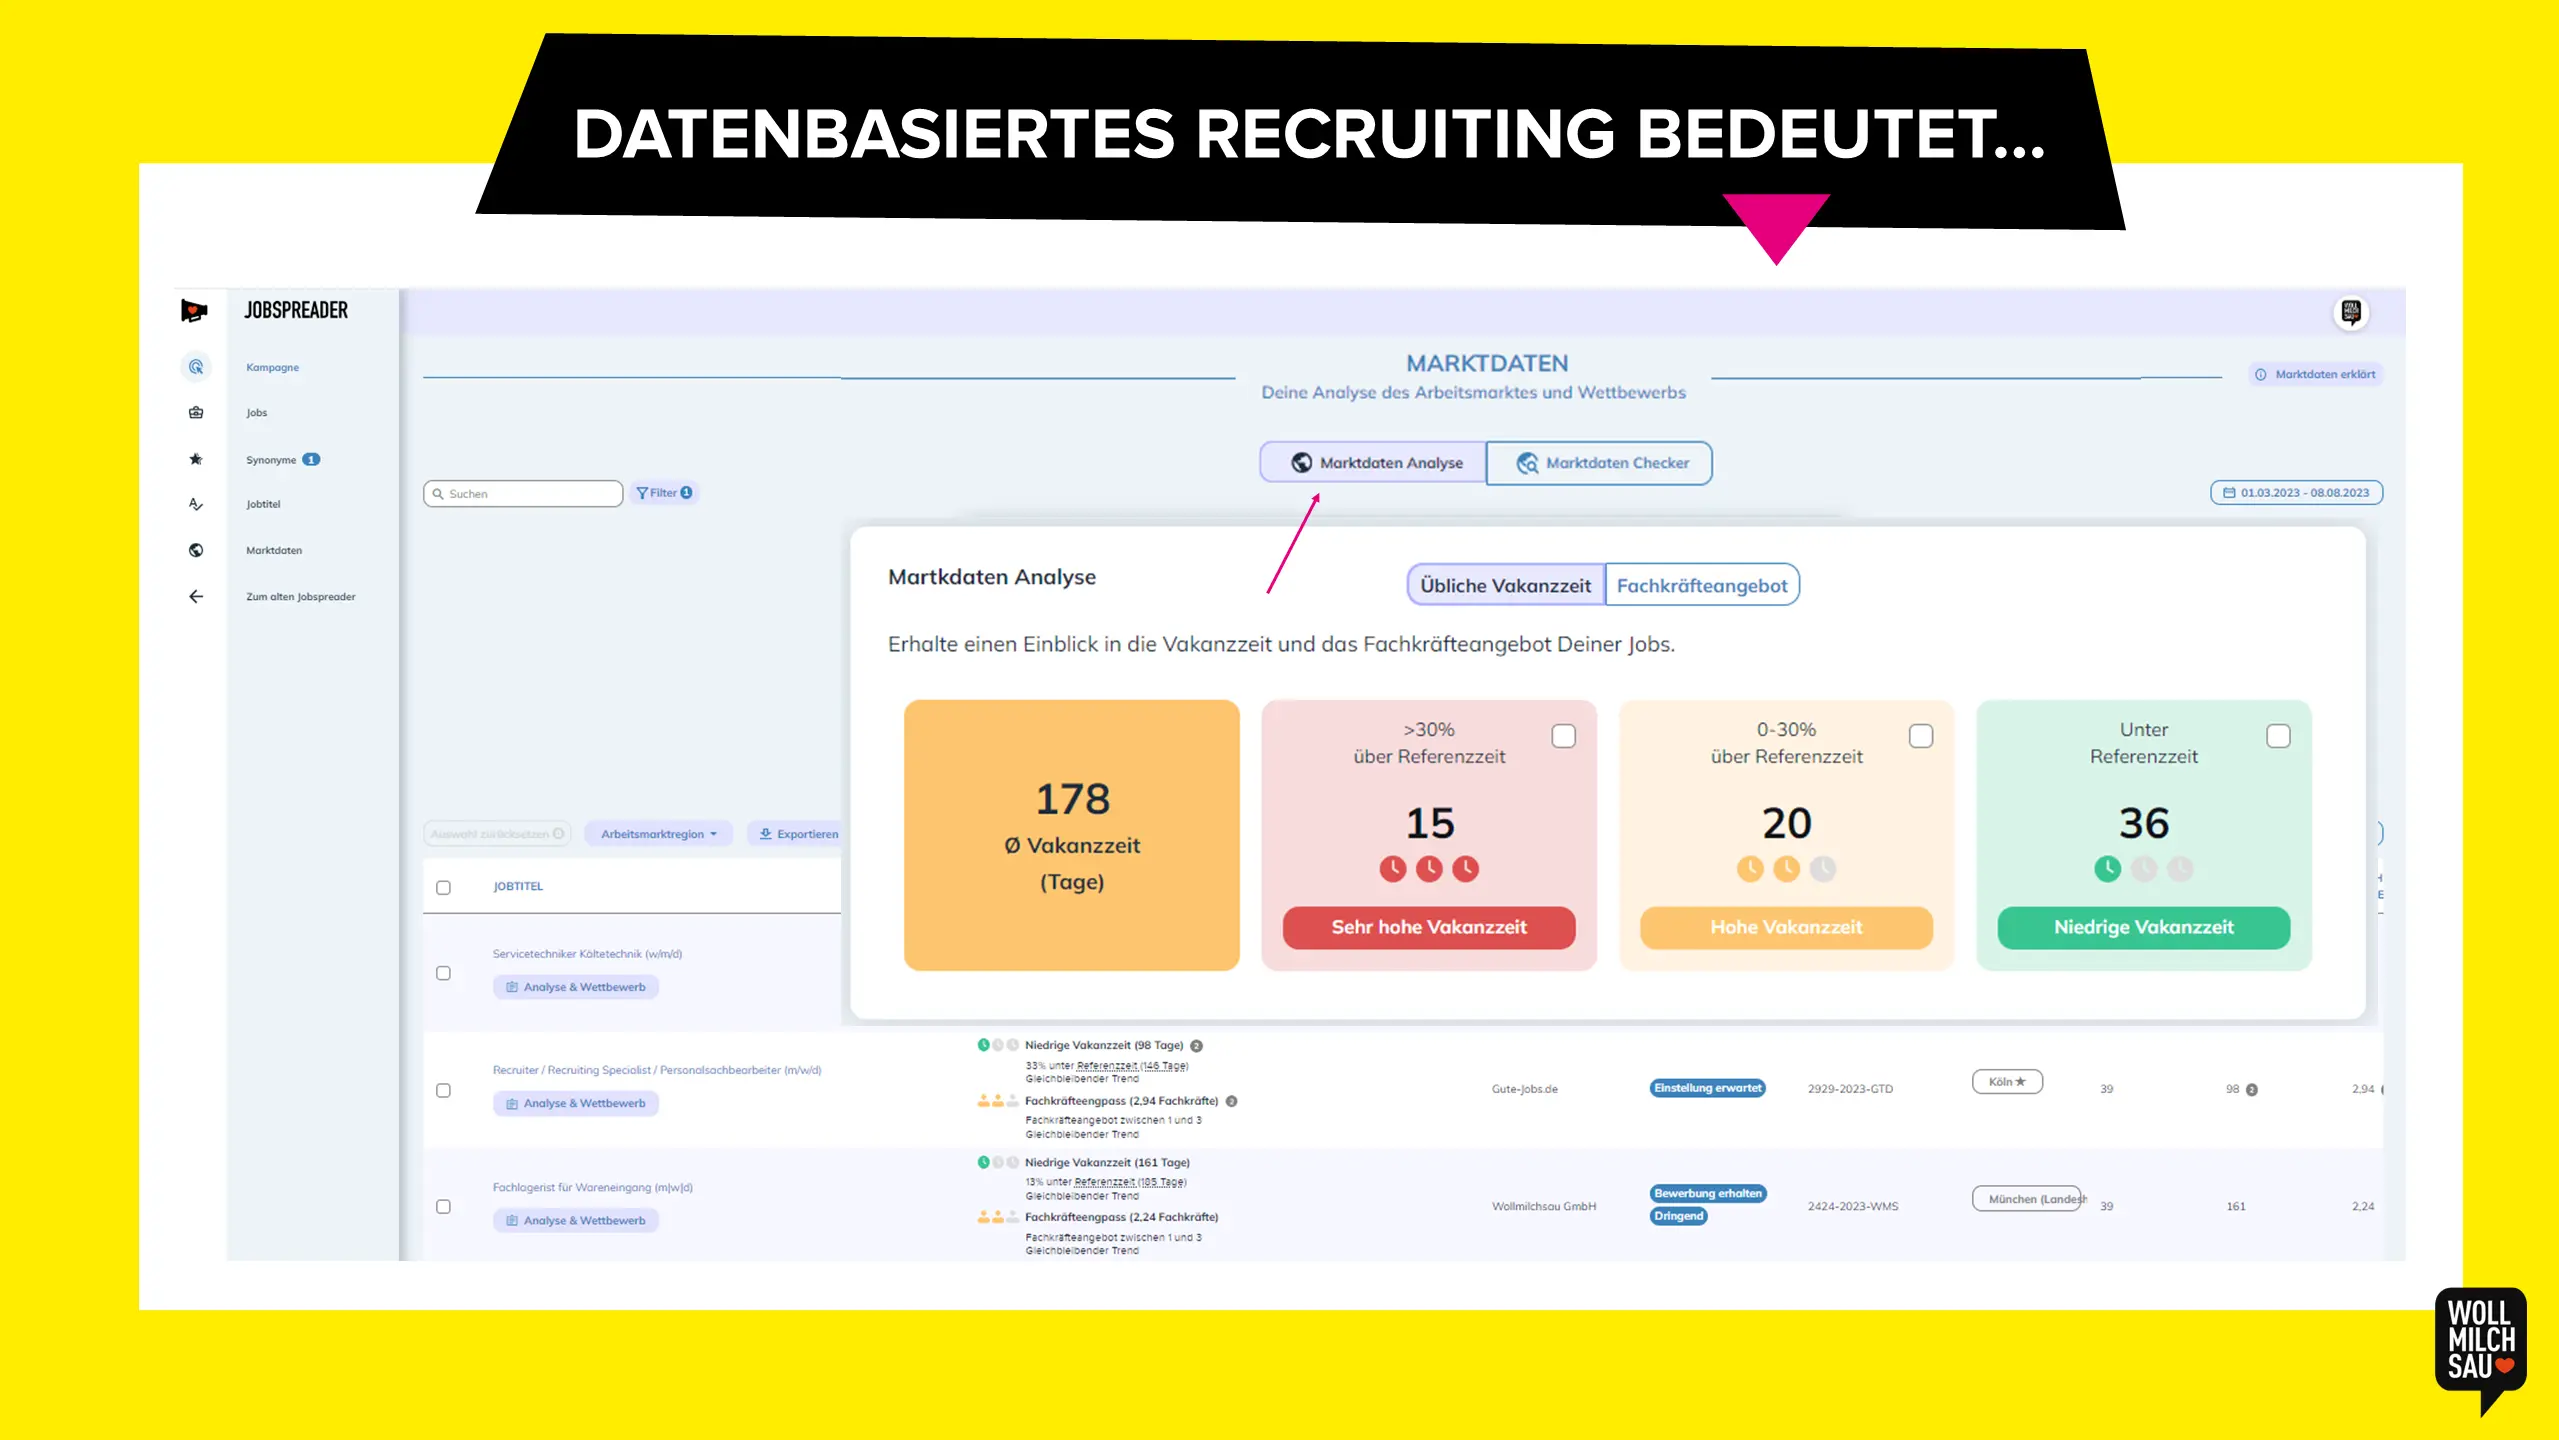Image resolution: width=2559 pixels, height=1440 pixels.
Task: Switch to Fachkräfteangebot tab
Action: 1701,585
